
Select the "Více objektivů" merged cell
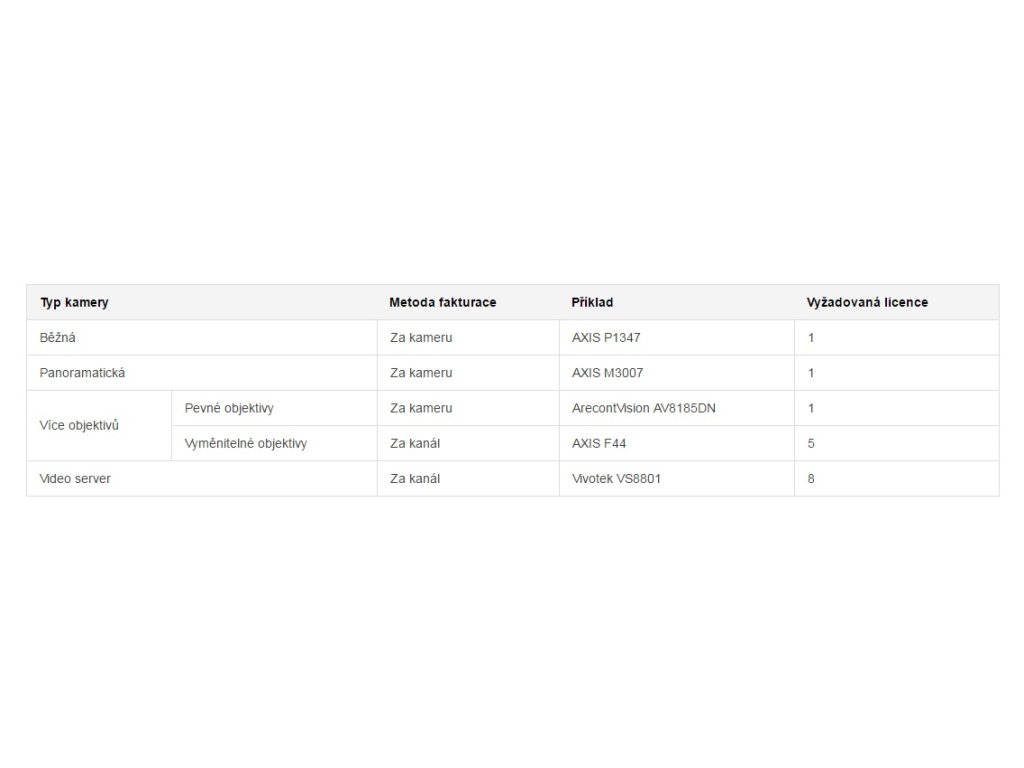(79, 425)
